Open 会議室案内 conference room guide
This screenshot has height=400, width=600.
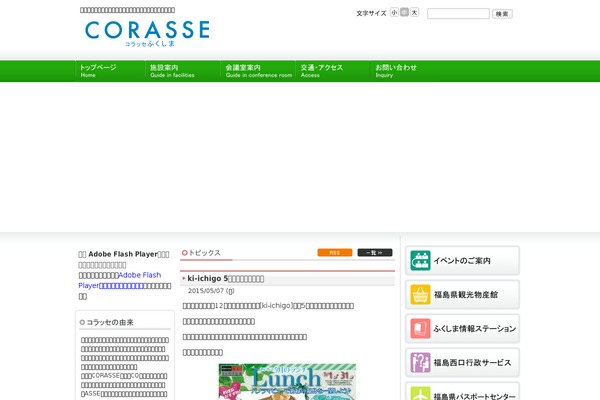[258, 71]
